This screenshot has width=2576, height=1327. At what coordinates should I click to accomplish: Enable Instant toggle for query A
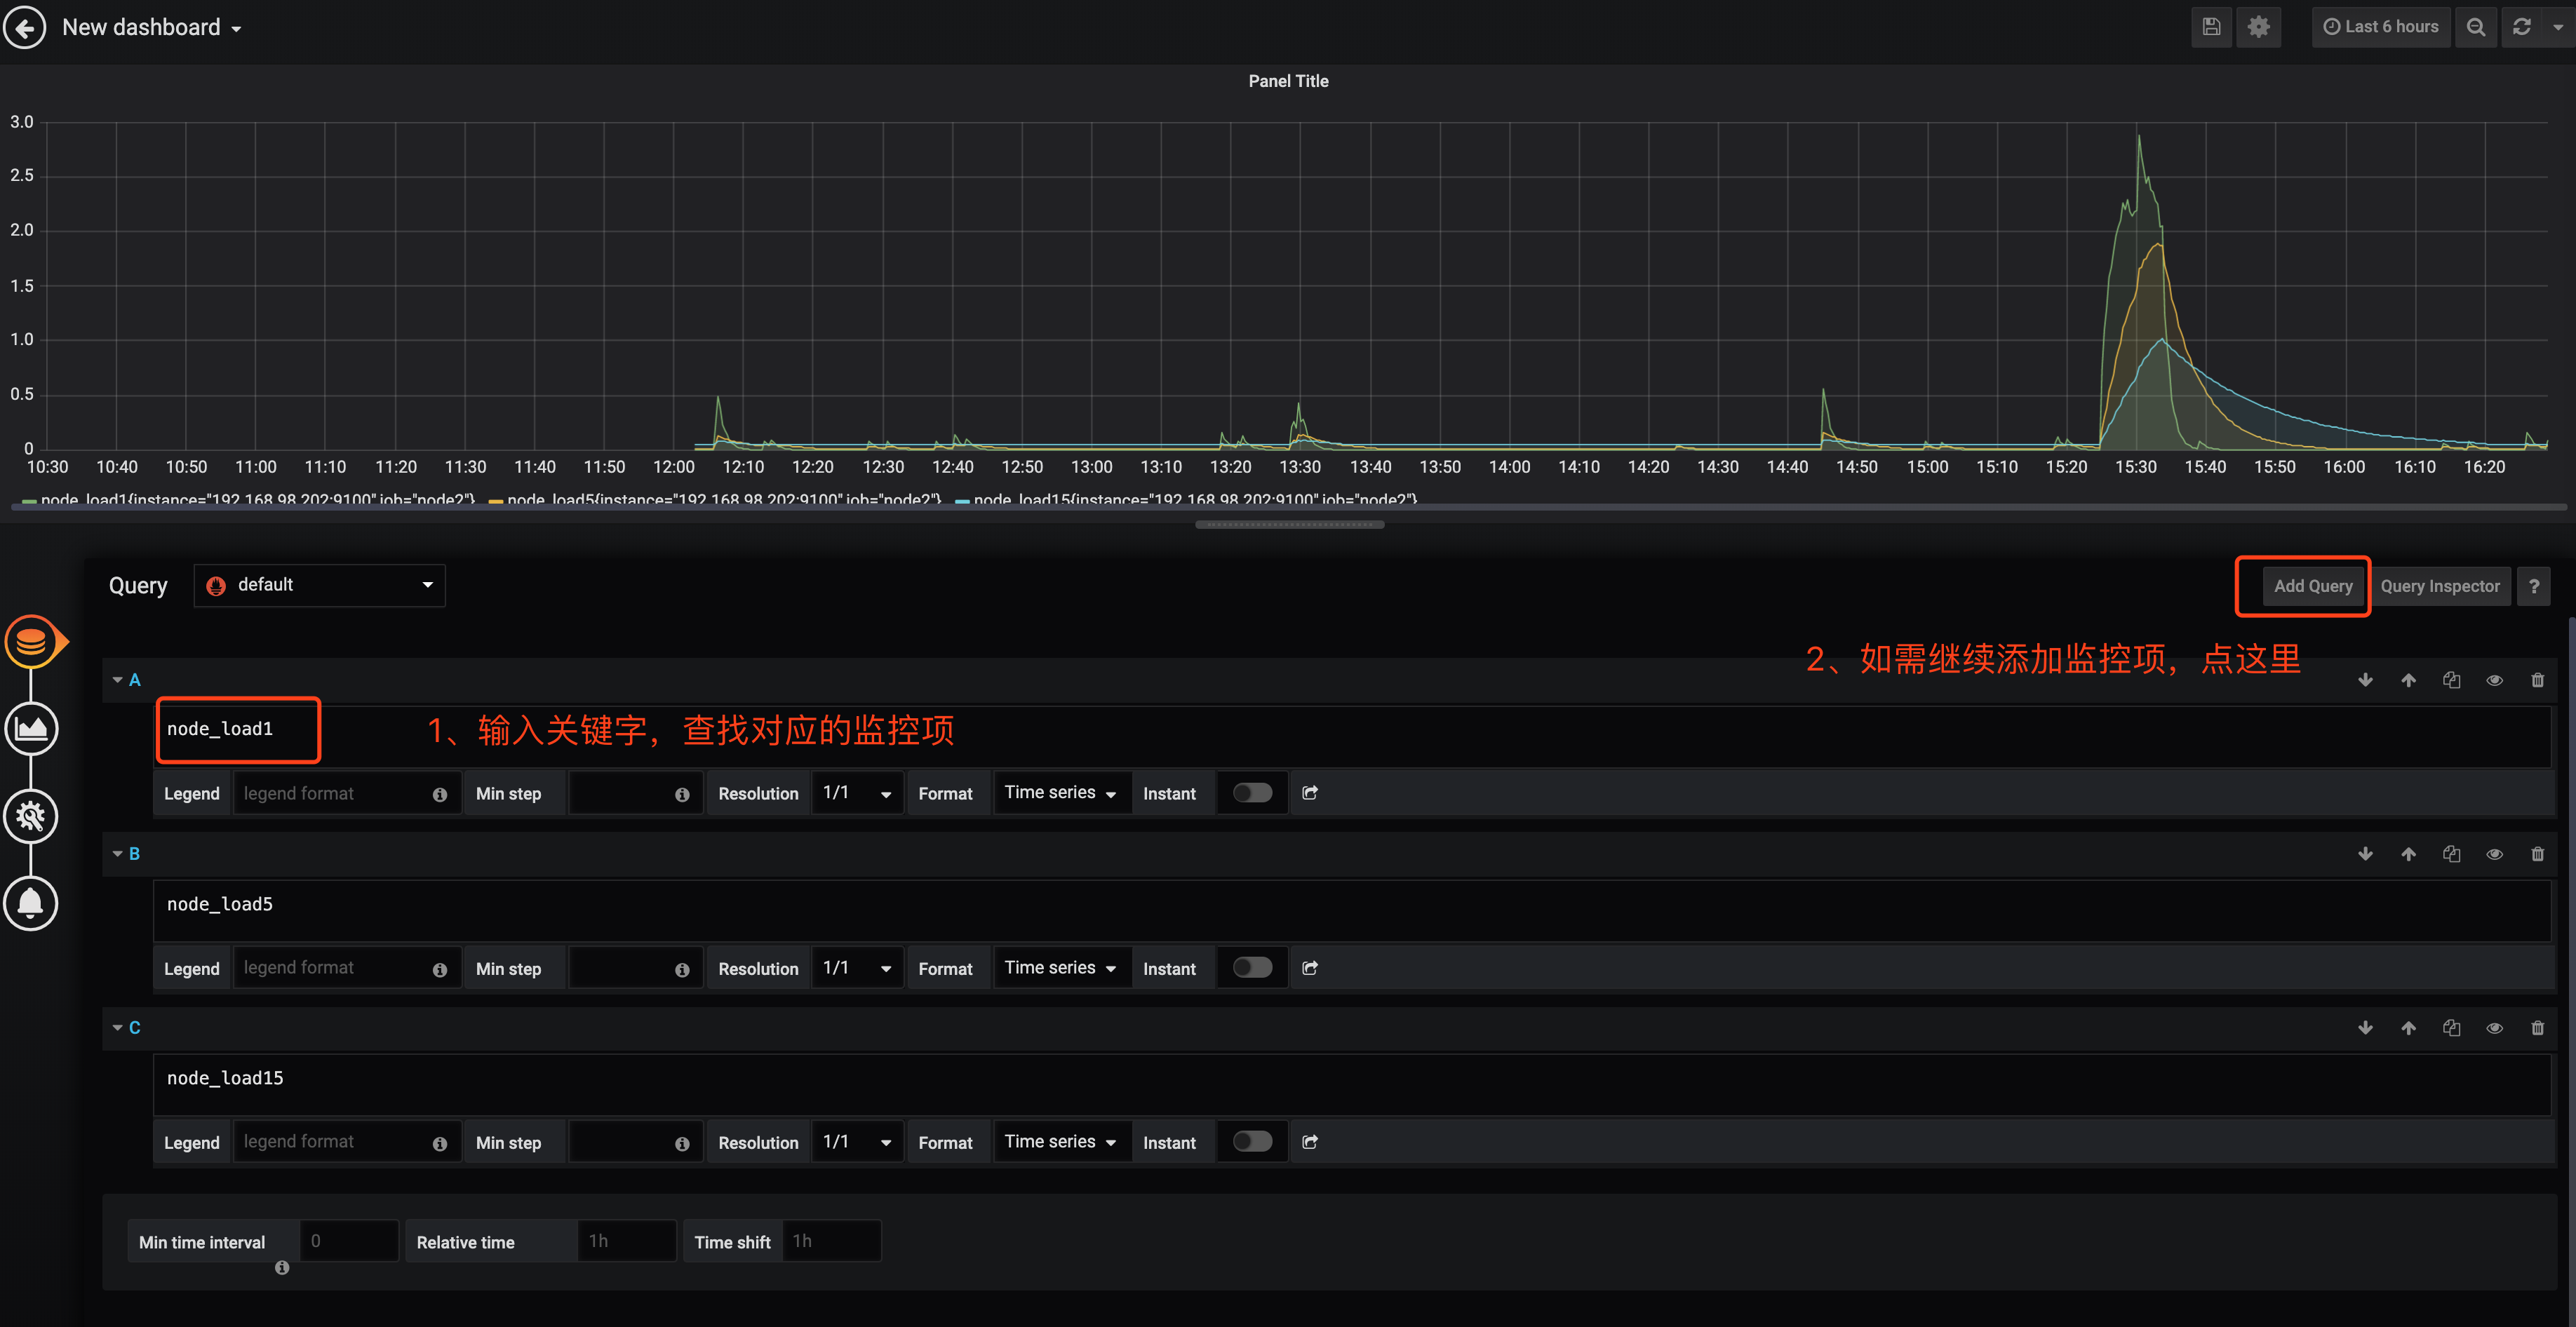coord(1252,793)
